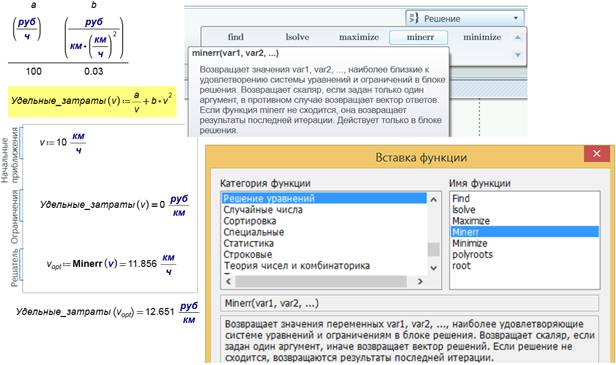Click category list scroll up arrow
The height and width of the screenshot is (365, 616).
(434, 200)
